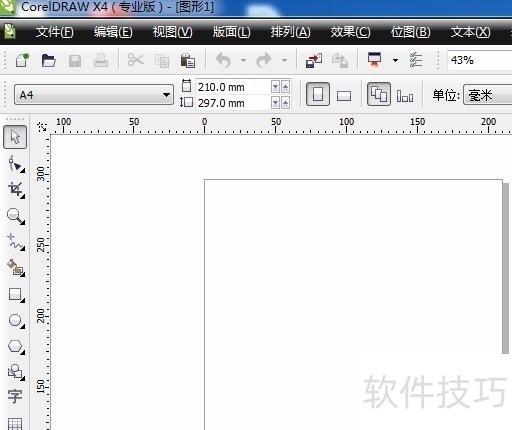Click the ruler origin corner icon

(x=42, y=127)
